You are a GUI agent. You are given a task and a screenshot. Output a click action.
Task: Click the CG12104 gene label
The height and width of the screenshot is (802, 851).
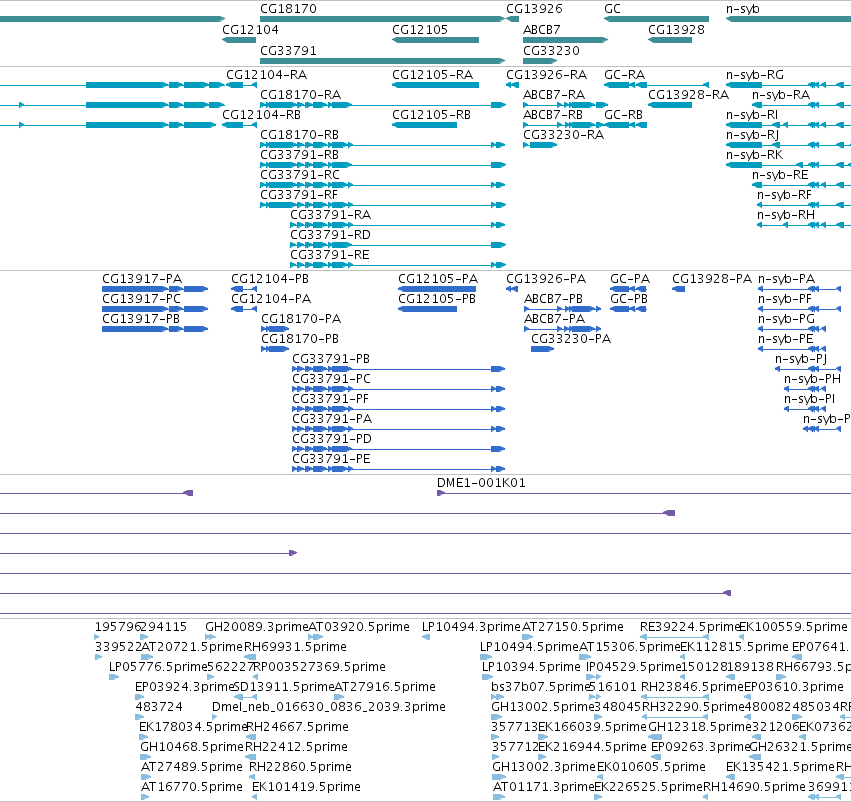[250, 29]
